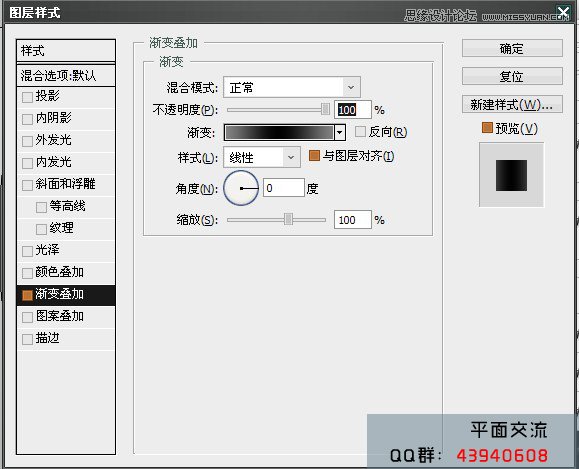The width and height of the screenshot is (579, 469).
Task: Click the opacity slider handle
Action: [x=325, y=109]
